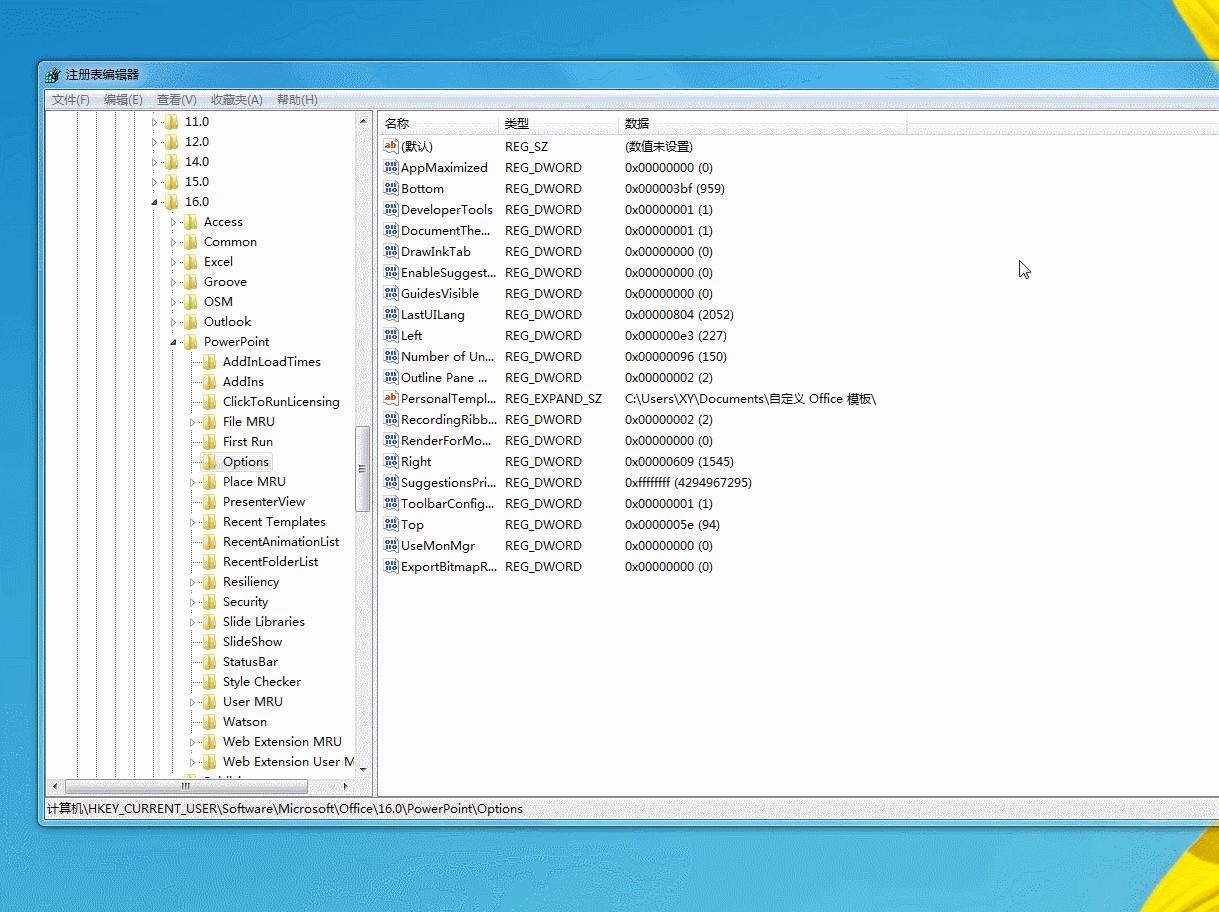Click the PersonalTemplates string value icon

391,398
